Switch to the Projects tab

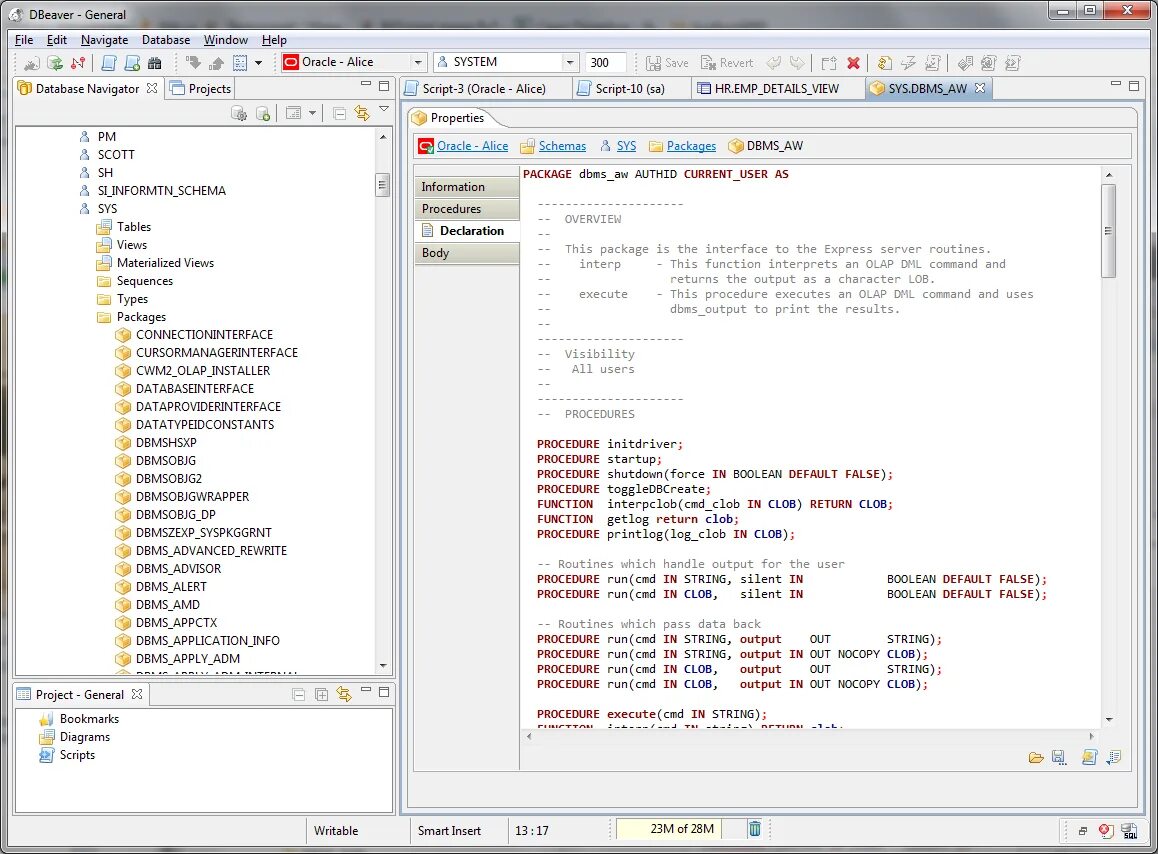click(201, 89)
